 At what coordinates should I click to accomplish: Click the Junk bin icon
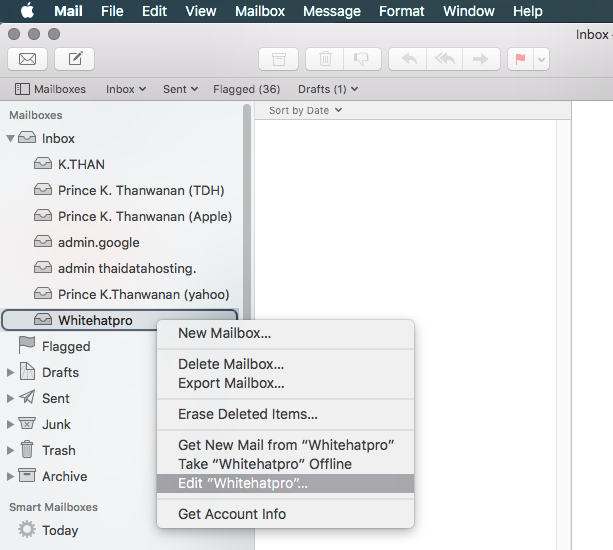[27, 423]
